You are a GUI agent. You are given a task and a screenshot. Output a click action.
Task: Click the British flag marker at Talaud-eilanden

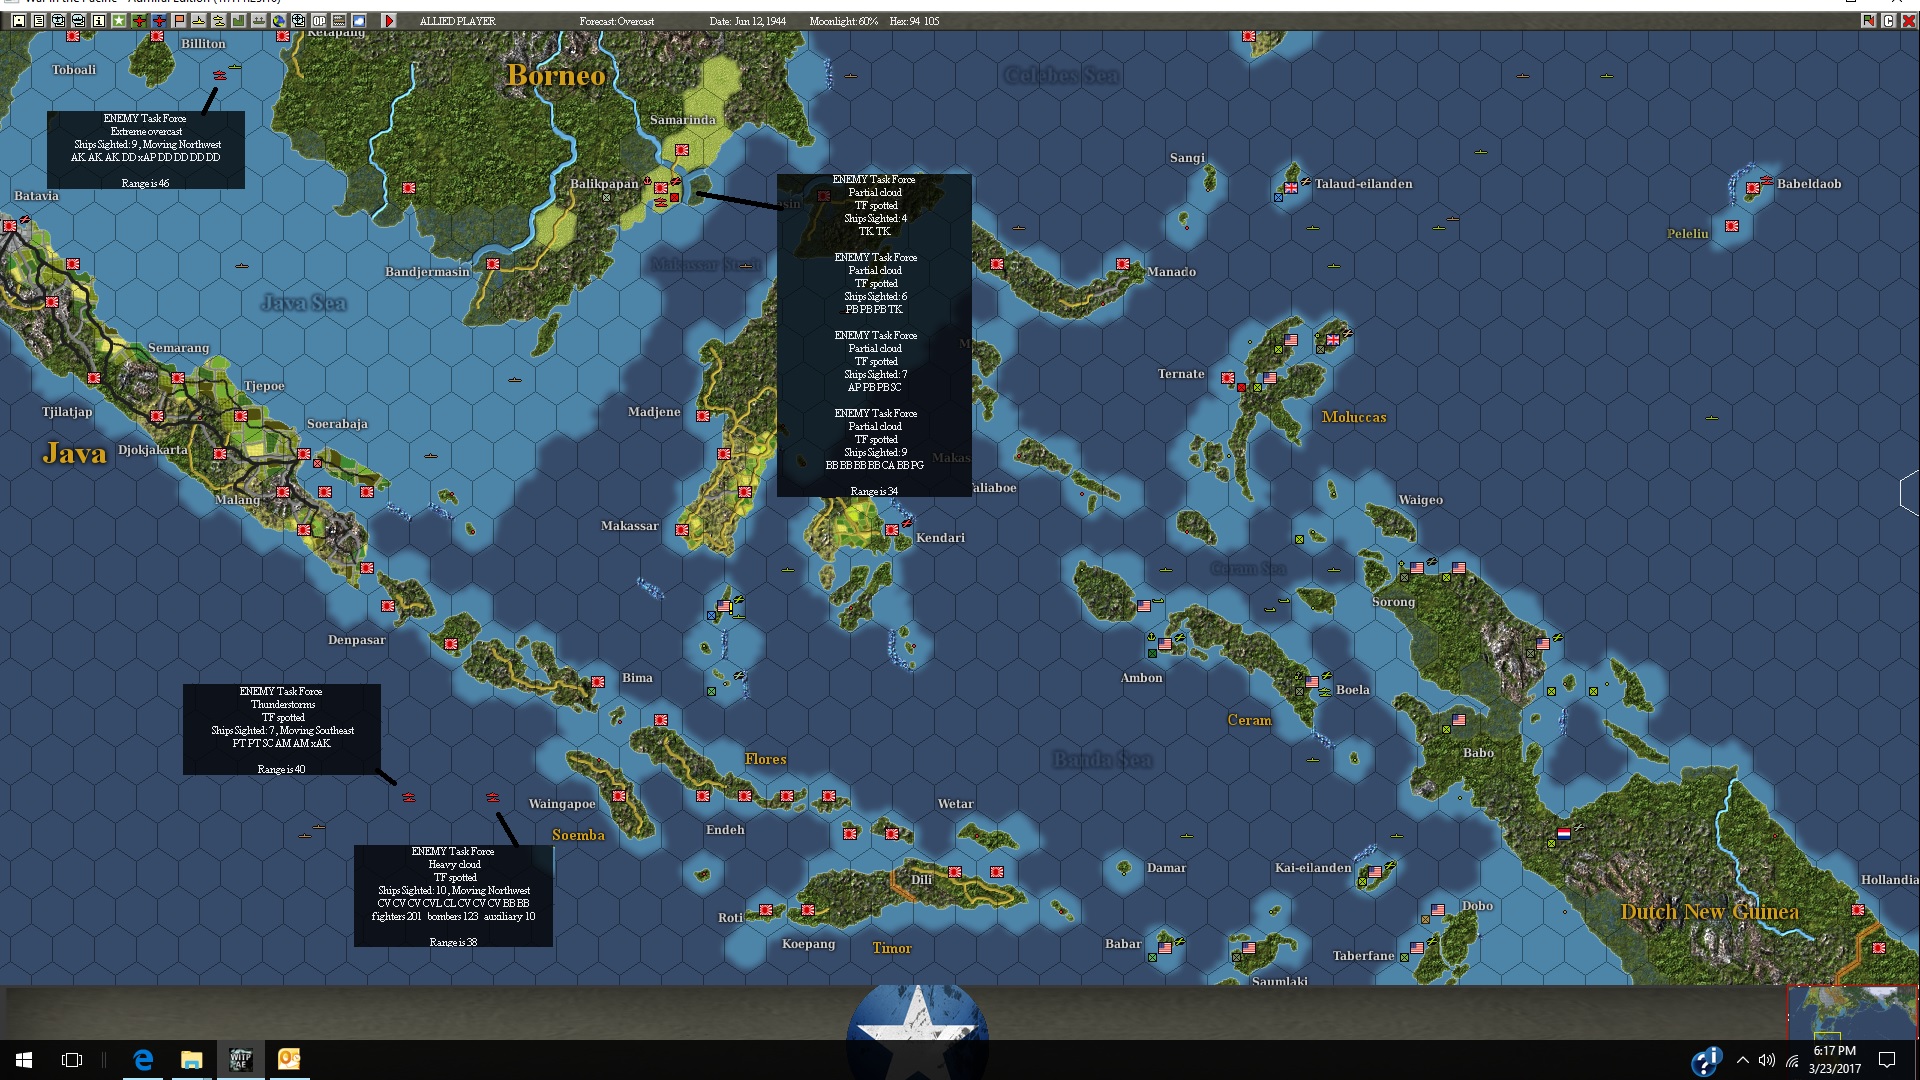coord(1291,188)
